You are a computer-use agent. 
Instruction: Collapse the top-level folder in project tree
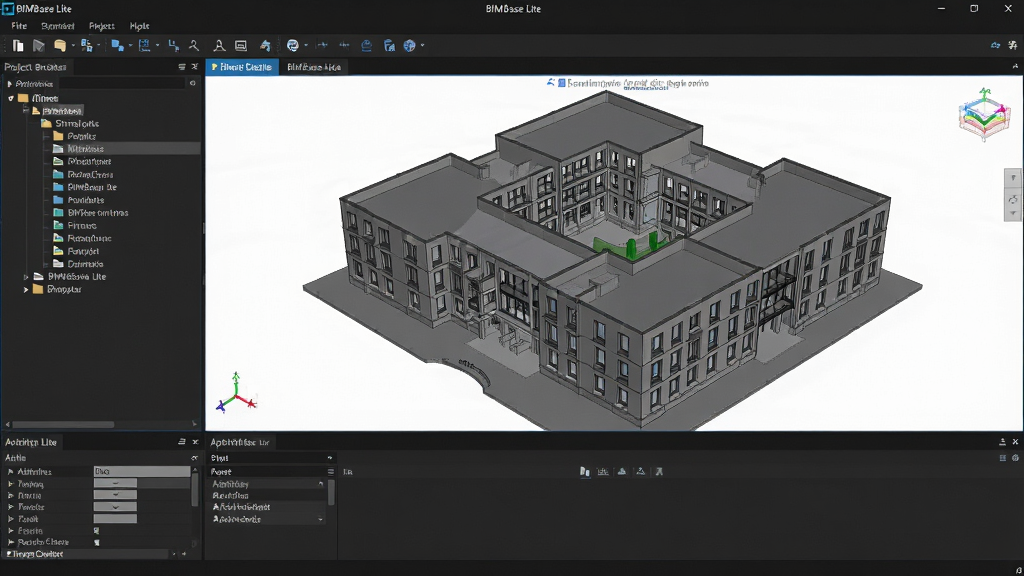point(11,98)
